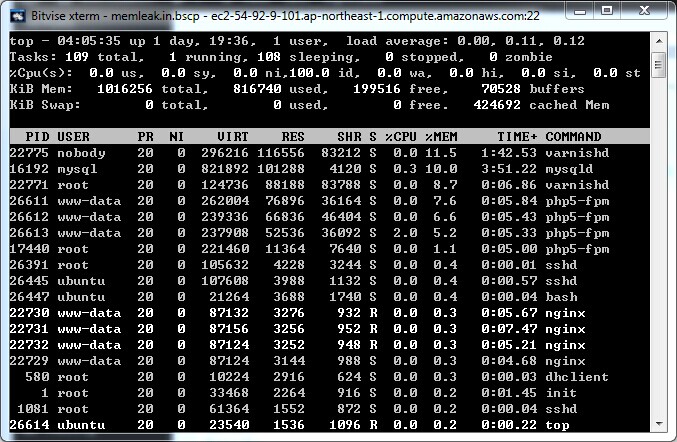Click PID 26445 in the list
677x442 pixels.
[29, 281]
